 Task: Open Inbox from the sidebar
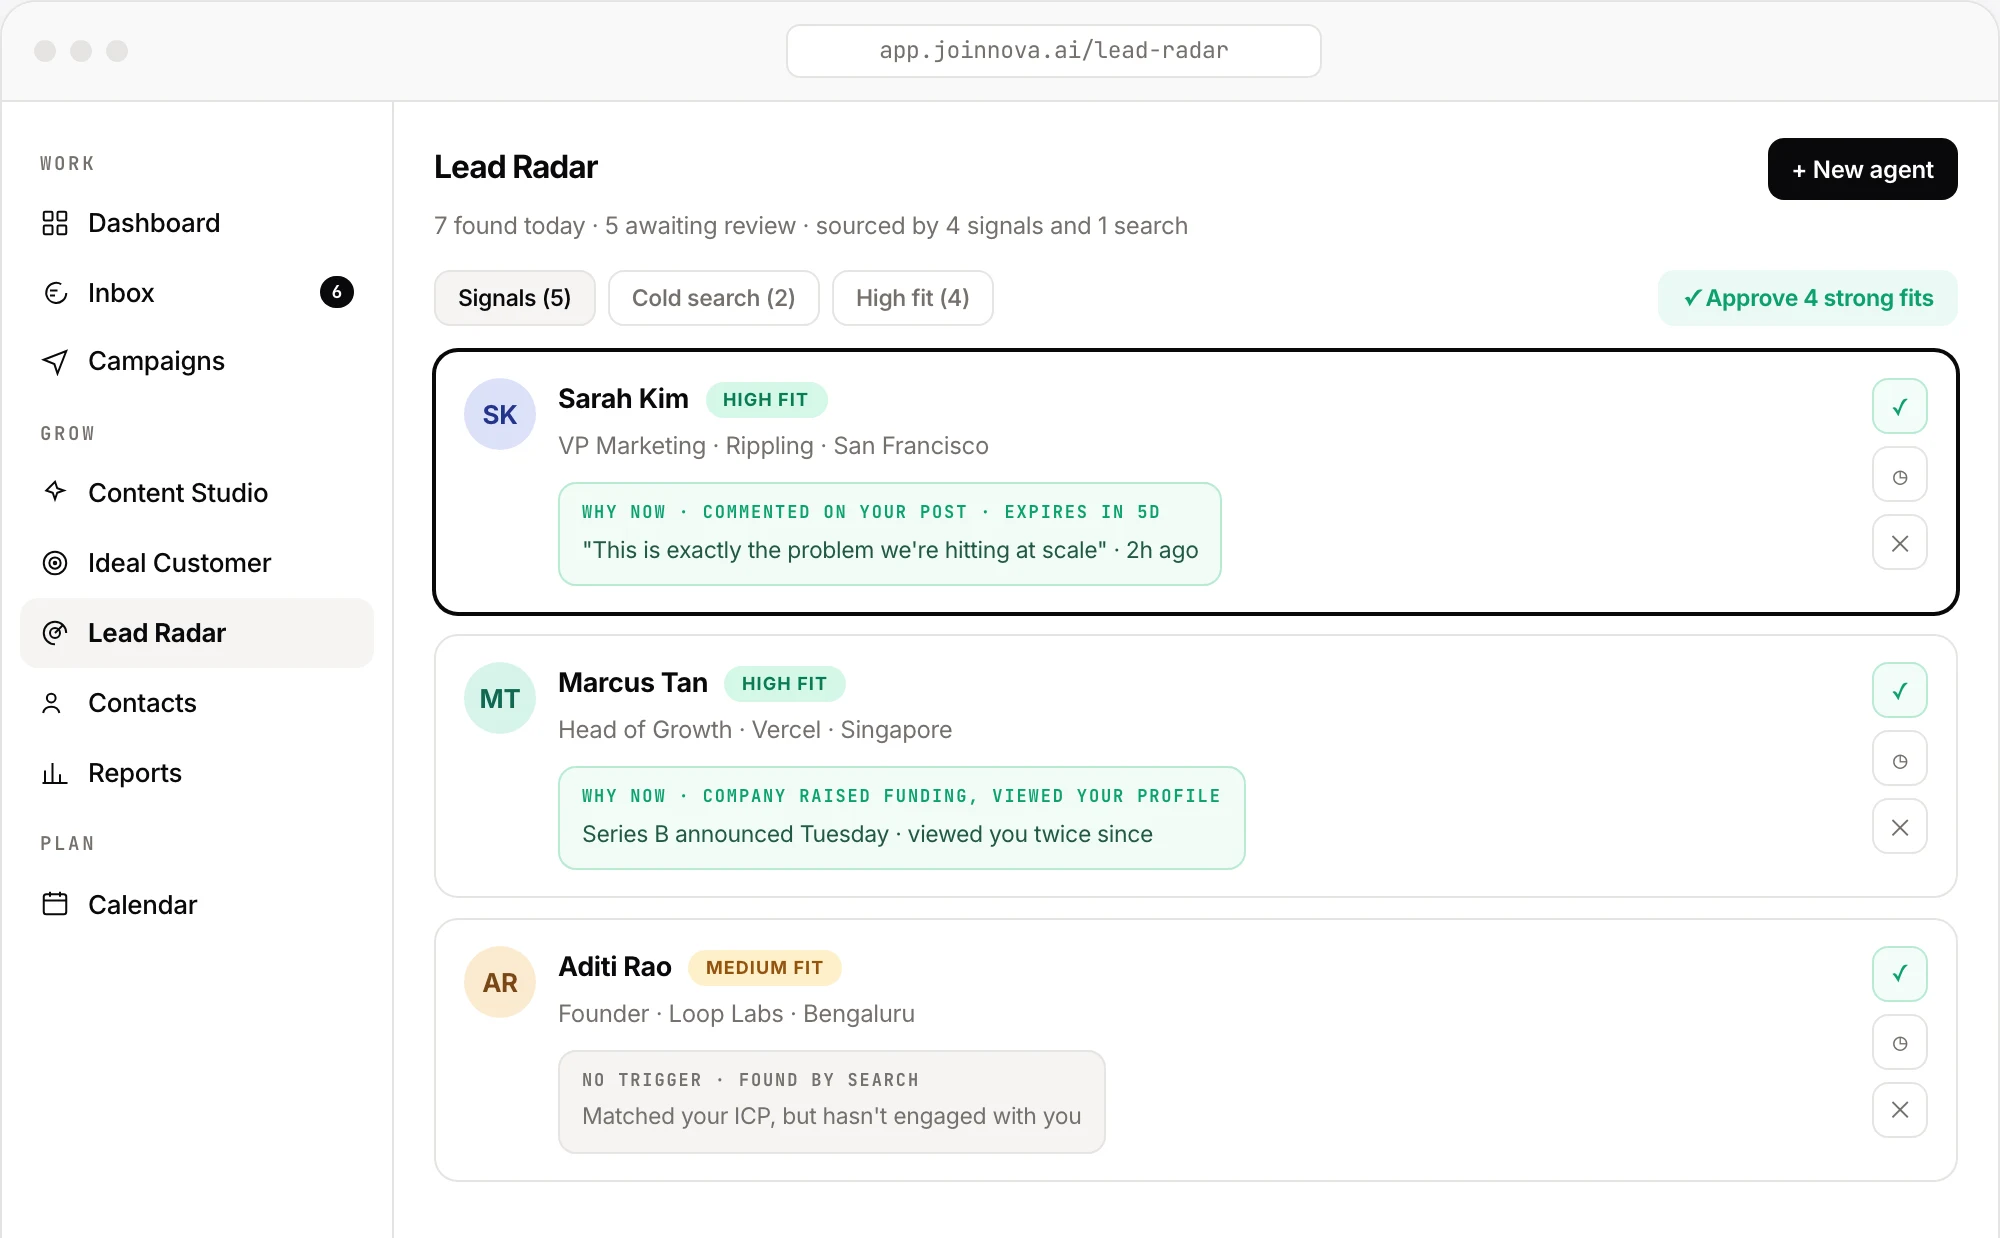197,293
